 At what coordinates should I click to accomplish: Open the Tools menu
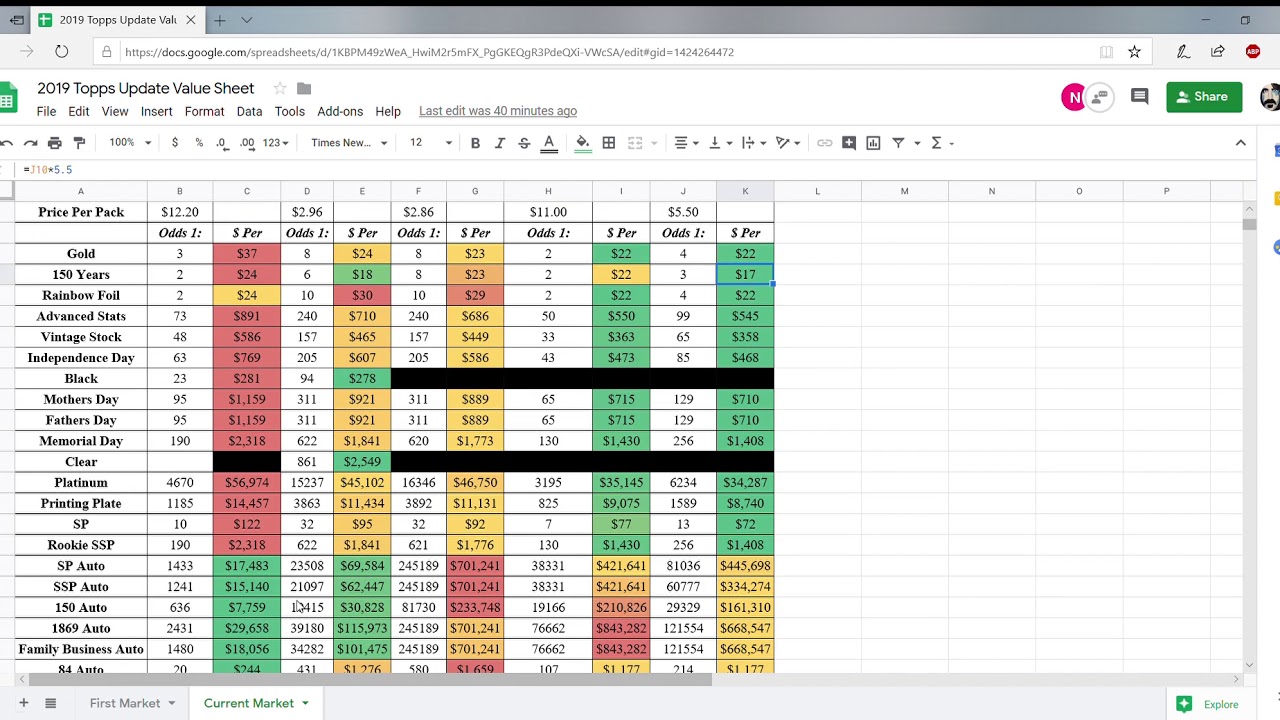point(290,111)
